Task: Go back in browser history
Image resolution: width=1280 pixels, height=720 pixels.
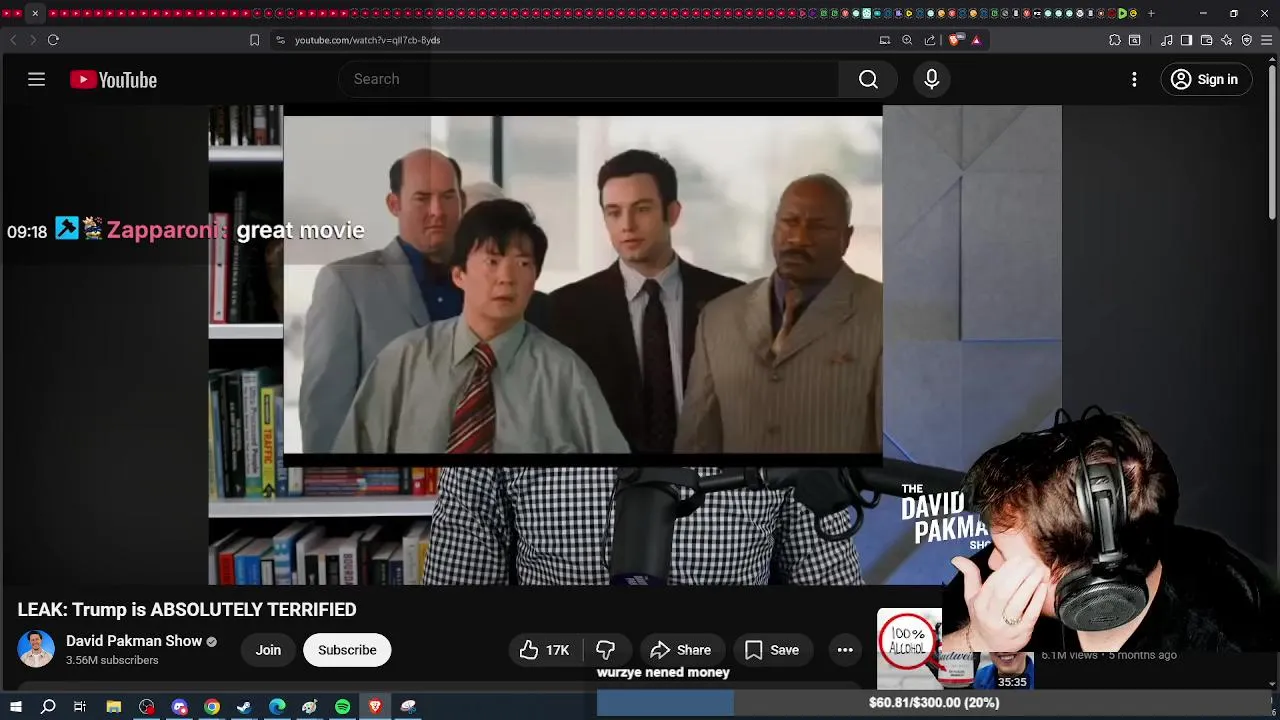Action: 13,40
